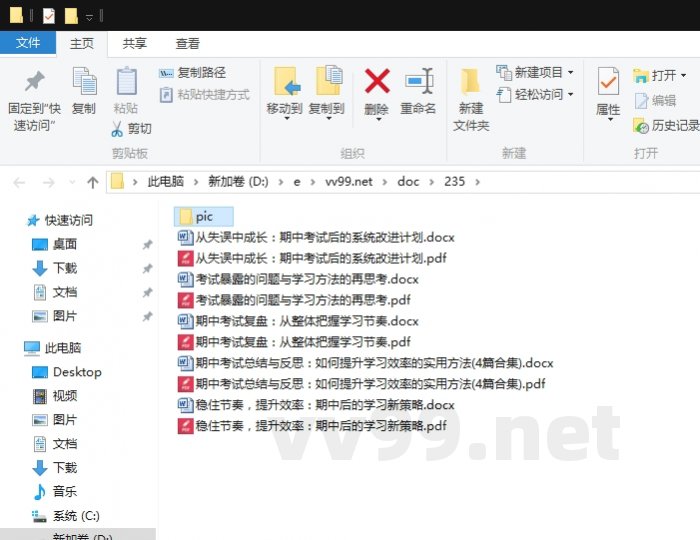Select 期中考试复盘 pdf file
The image size is (700, 540).
294,342
